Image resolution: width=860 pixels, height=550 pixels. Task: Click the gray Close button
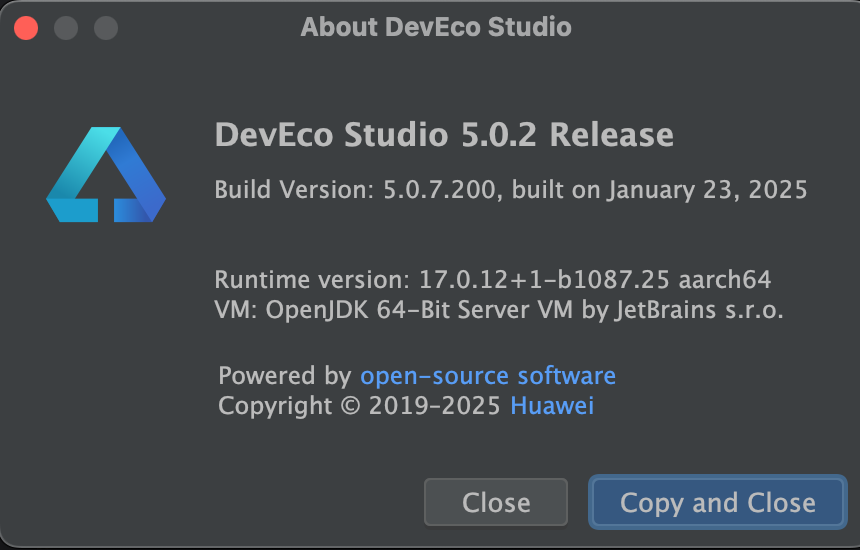tap(496, 502)
